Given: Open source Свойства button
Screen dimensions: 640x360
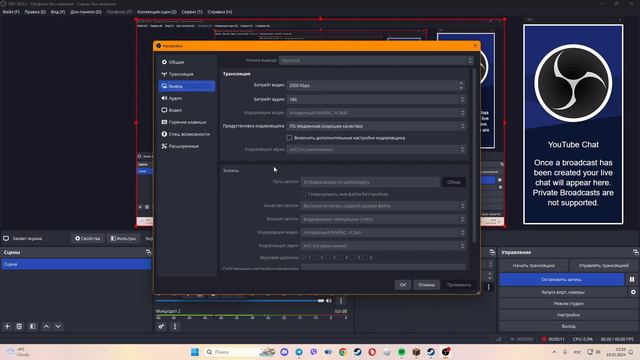Looking at the screenshot, I should (88, 238).
